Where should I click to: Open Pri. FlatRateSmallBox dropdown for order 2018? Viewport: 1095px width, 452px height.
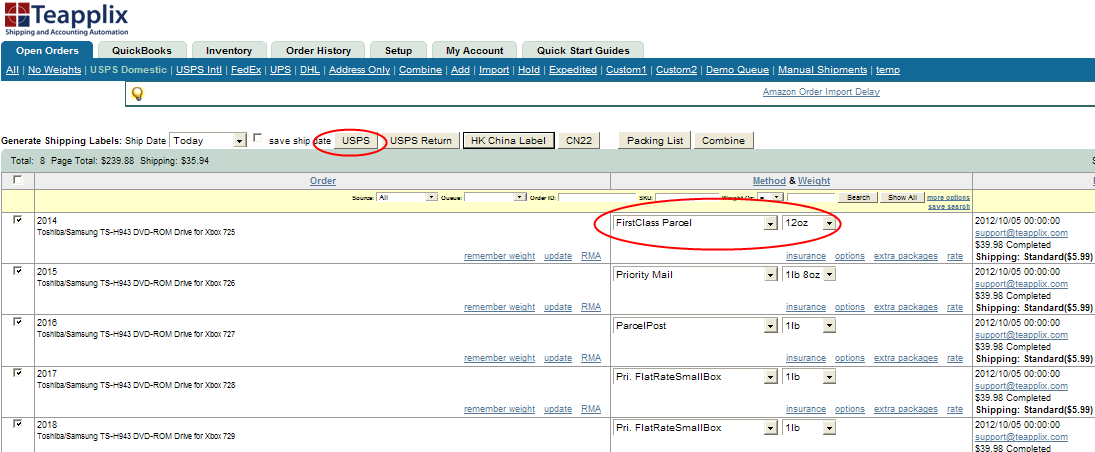pos(695,428)
